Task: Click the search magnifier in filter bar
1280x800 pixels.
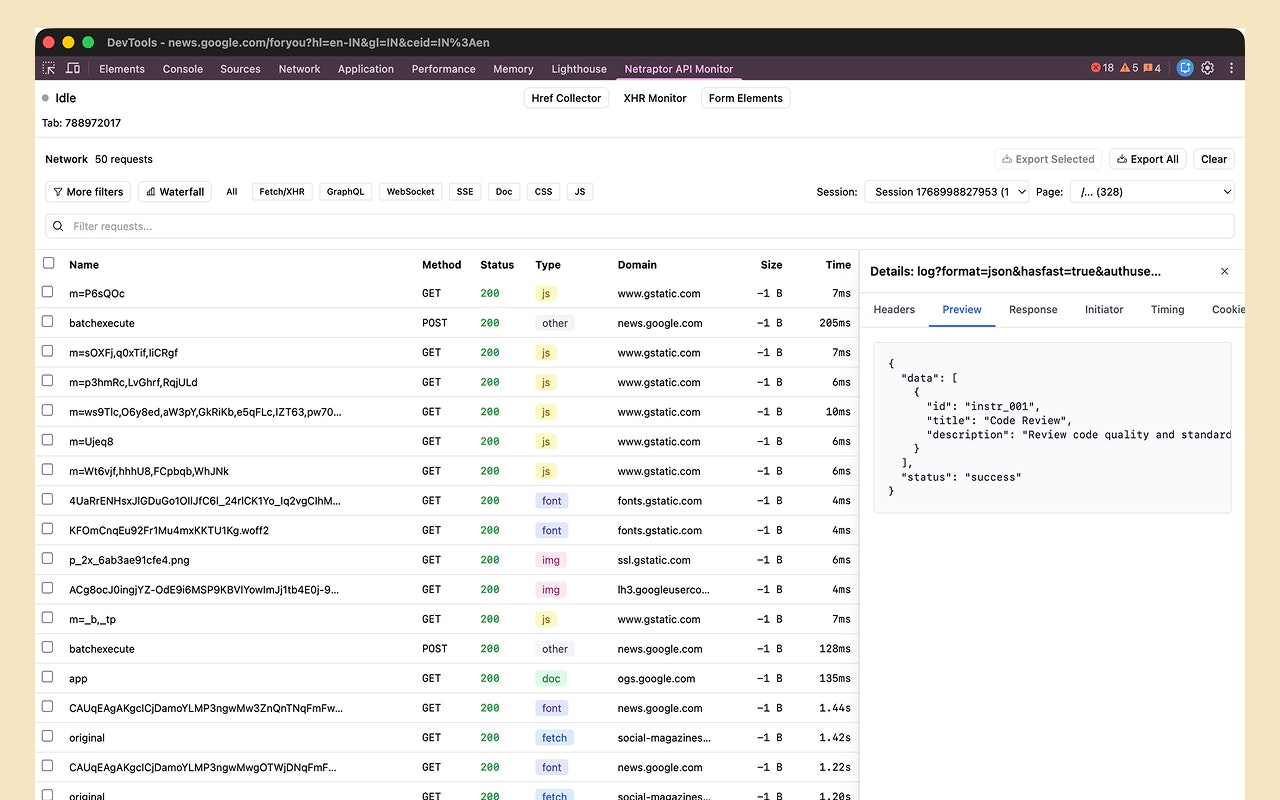Action: 57,226
